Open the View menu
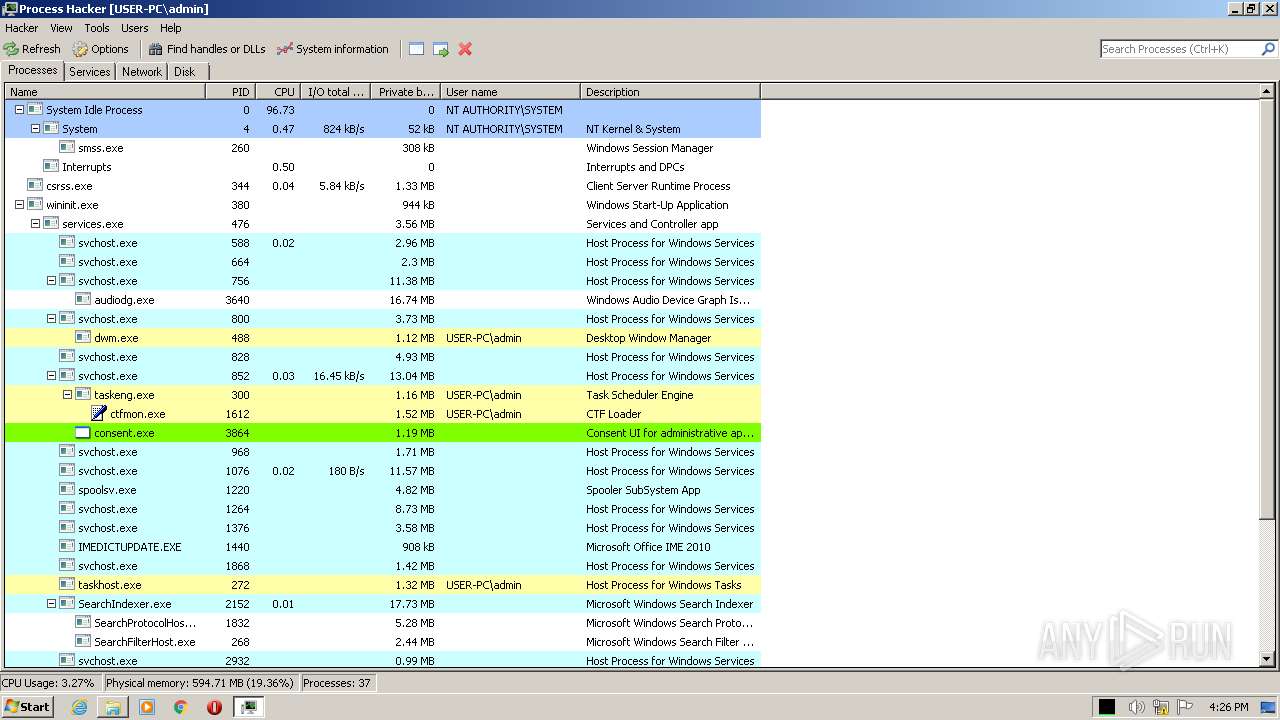Screen dimensions: 1280x720 pos(61,28)
